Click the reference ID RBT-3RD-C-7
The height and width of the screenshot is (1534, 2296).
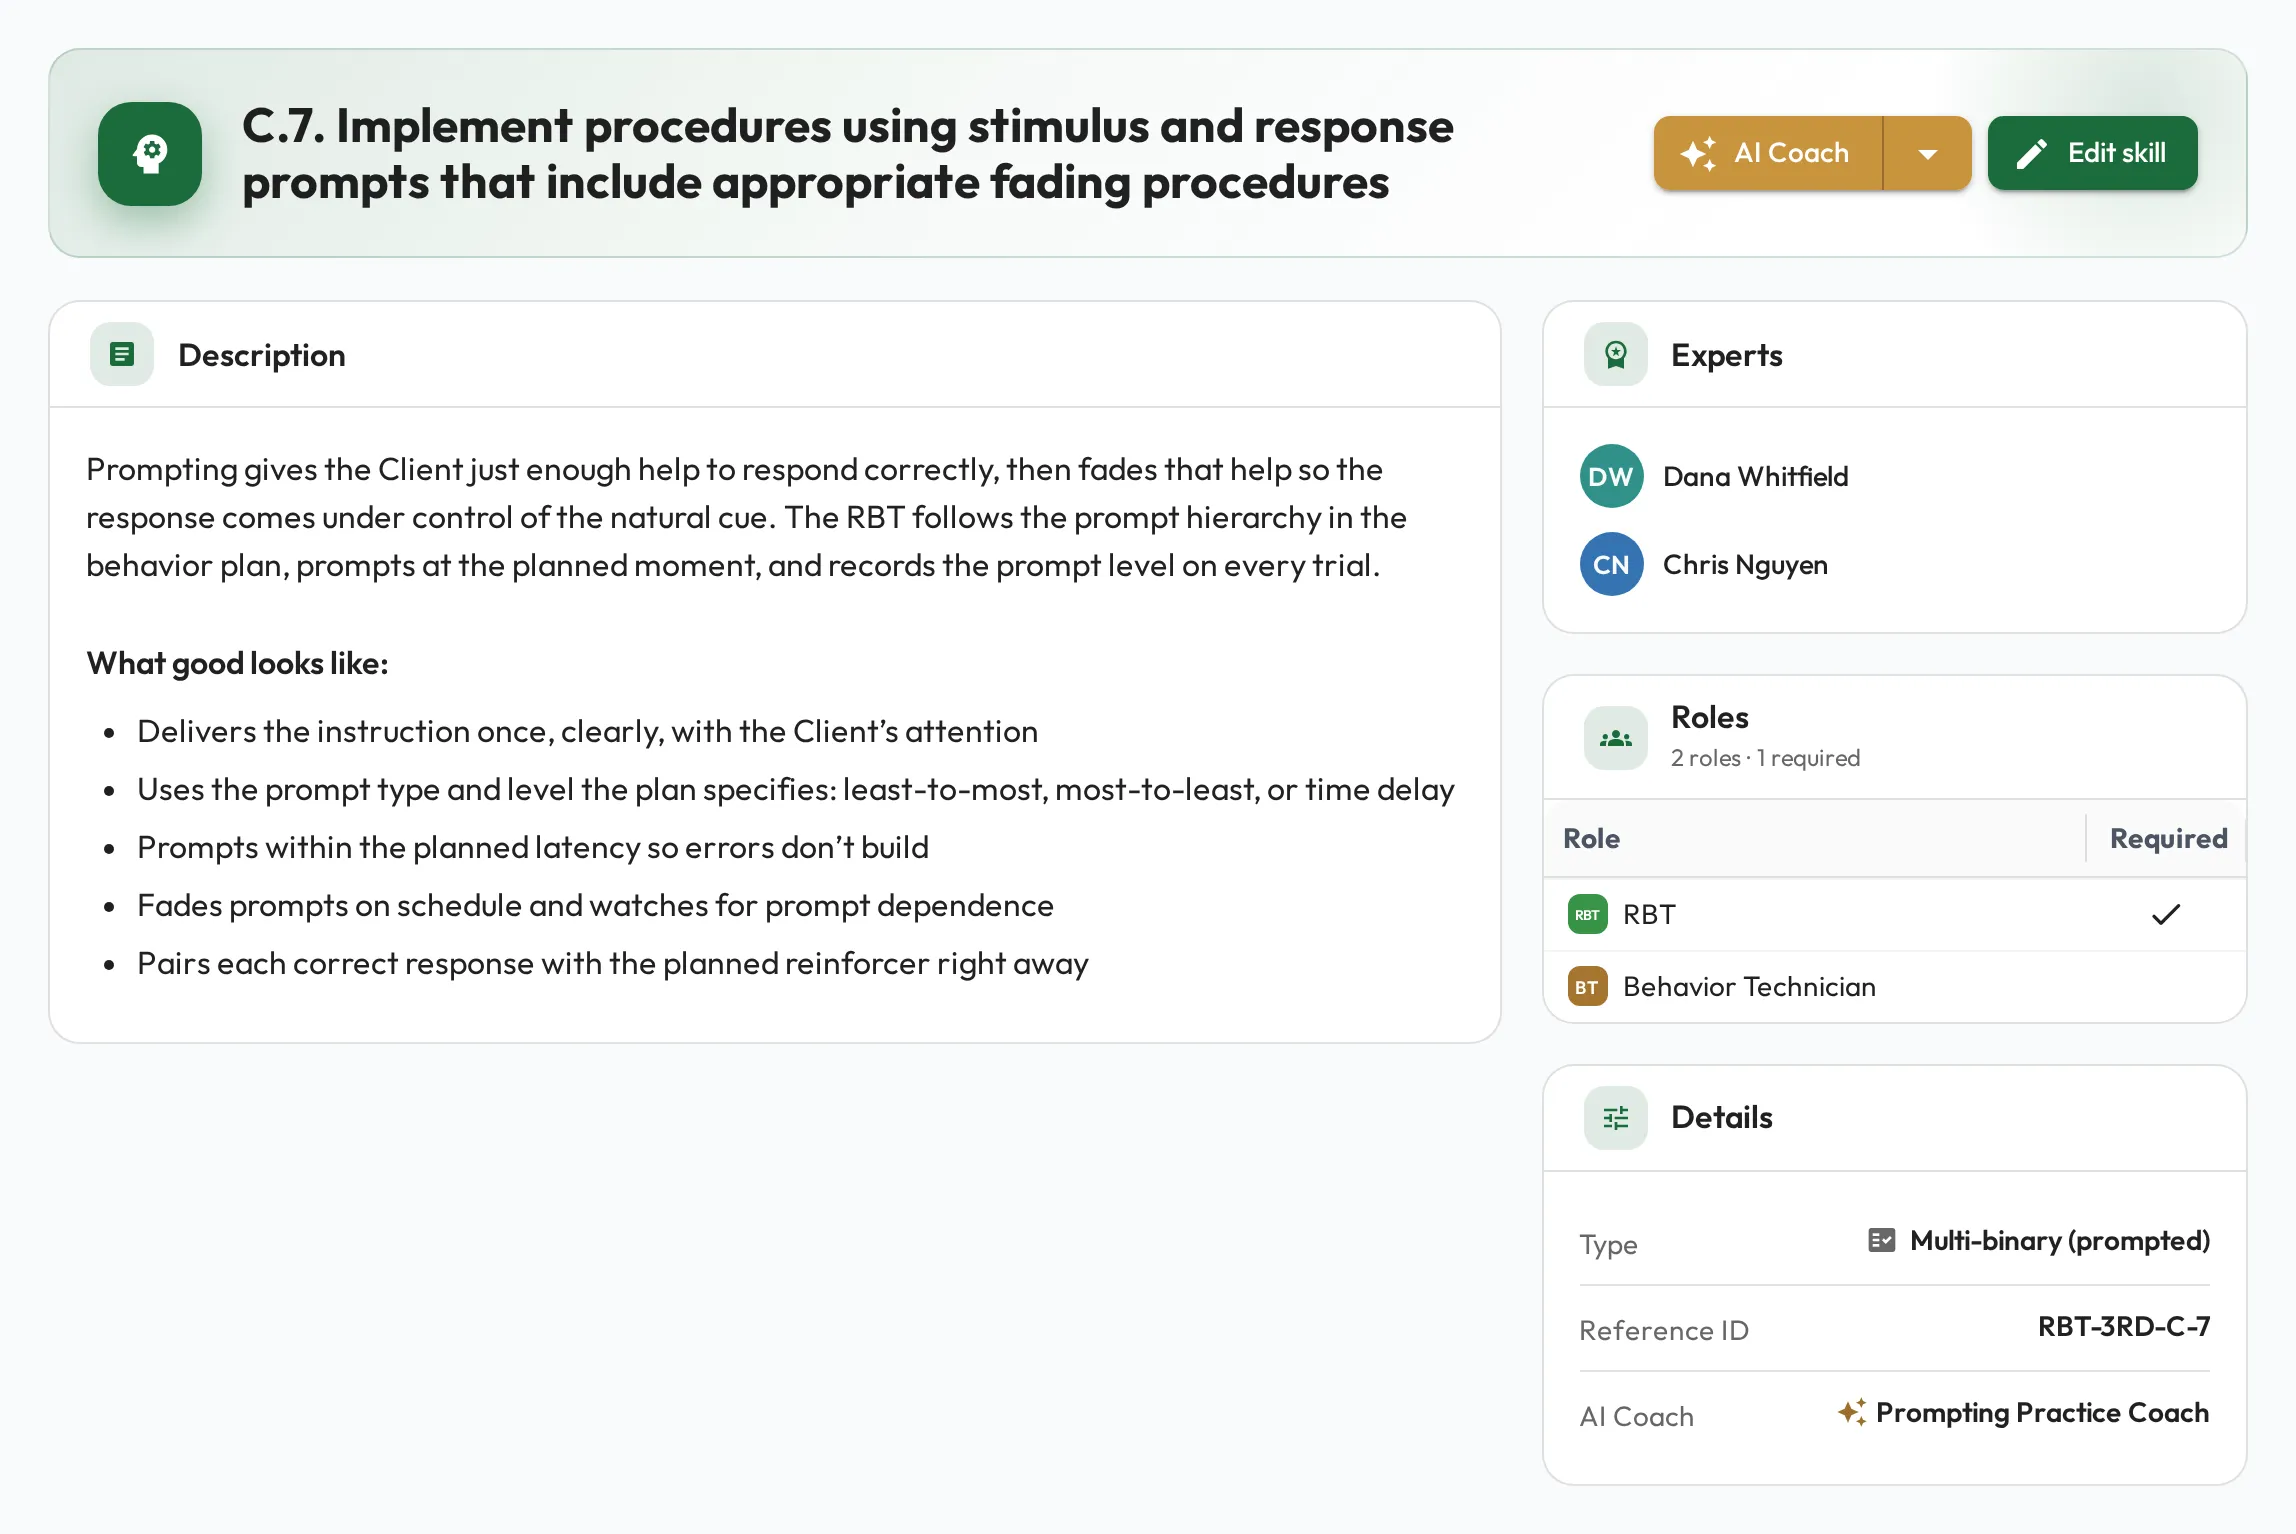tap(2123, 1326)
